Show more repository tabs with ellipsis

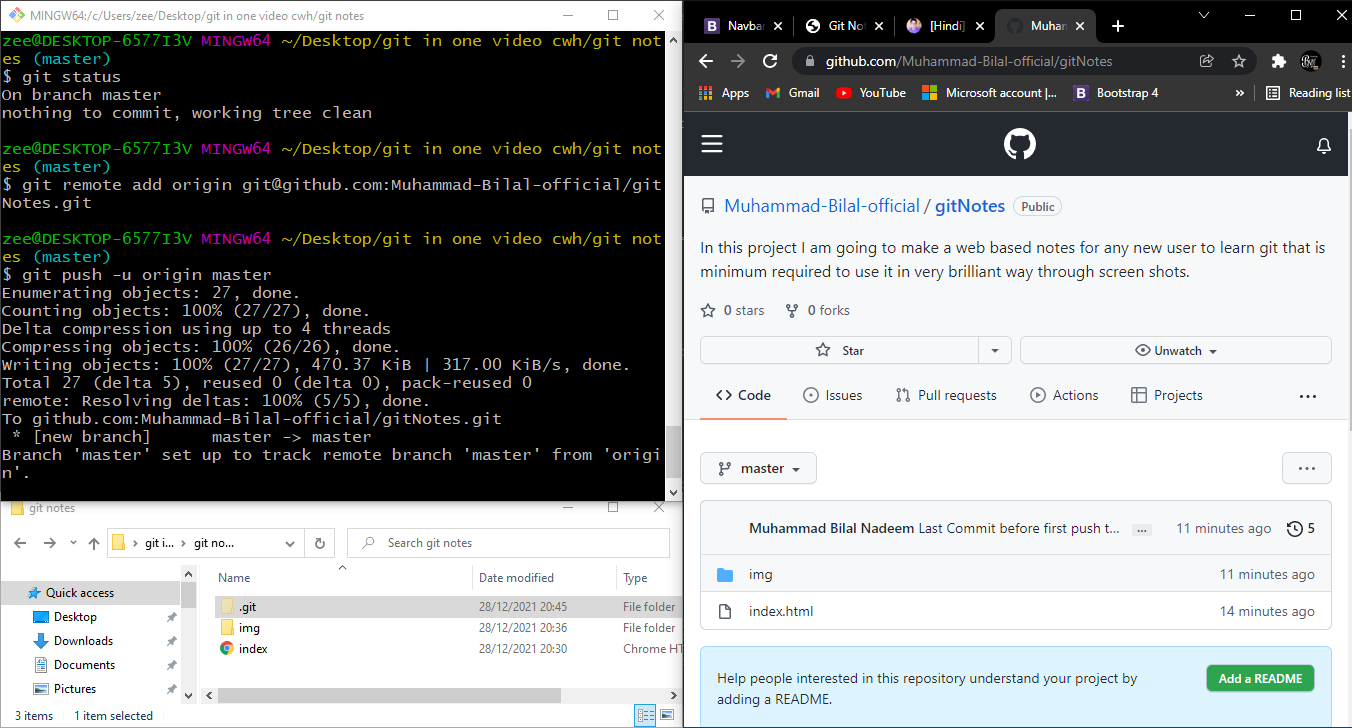coord(1308,396)
